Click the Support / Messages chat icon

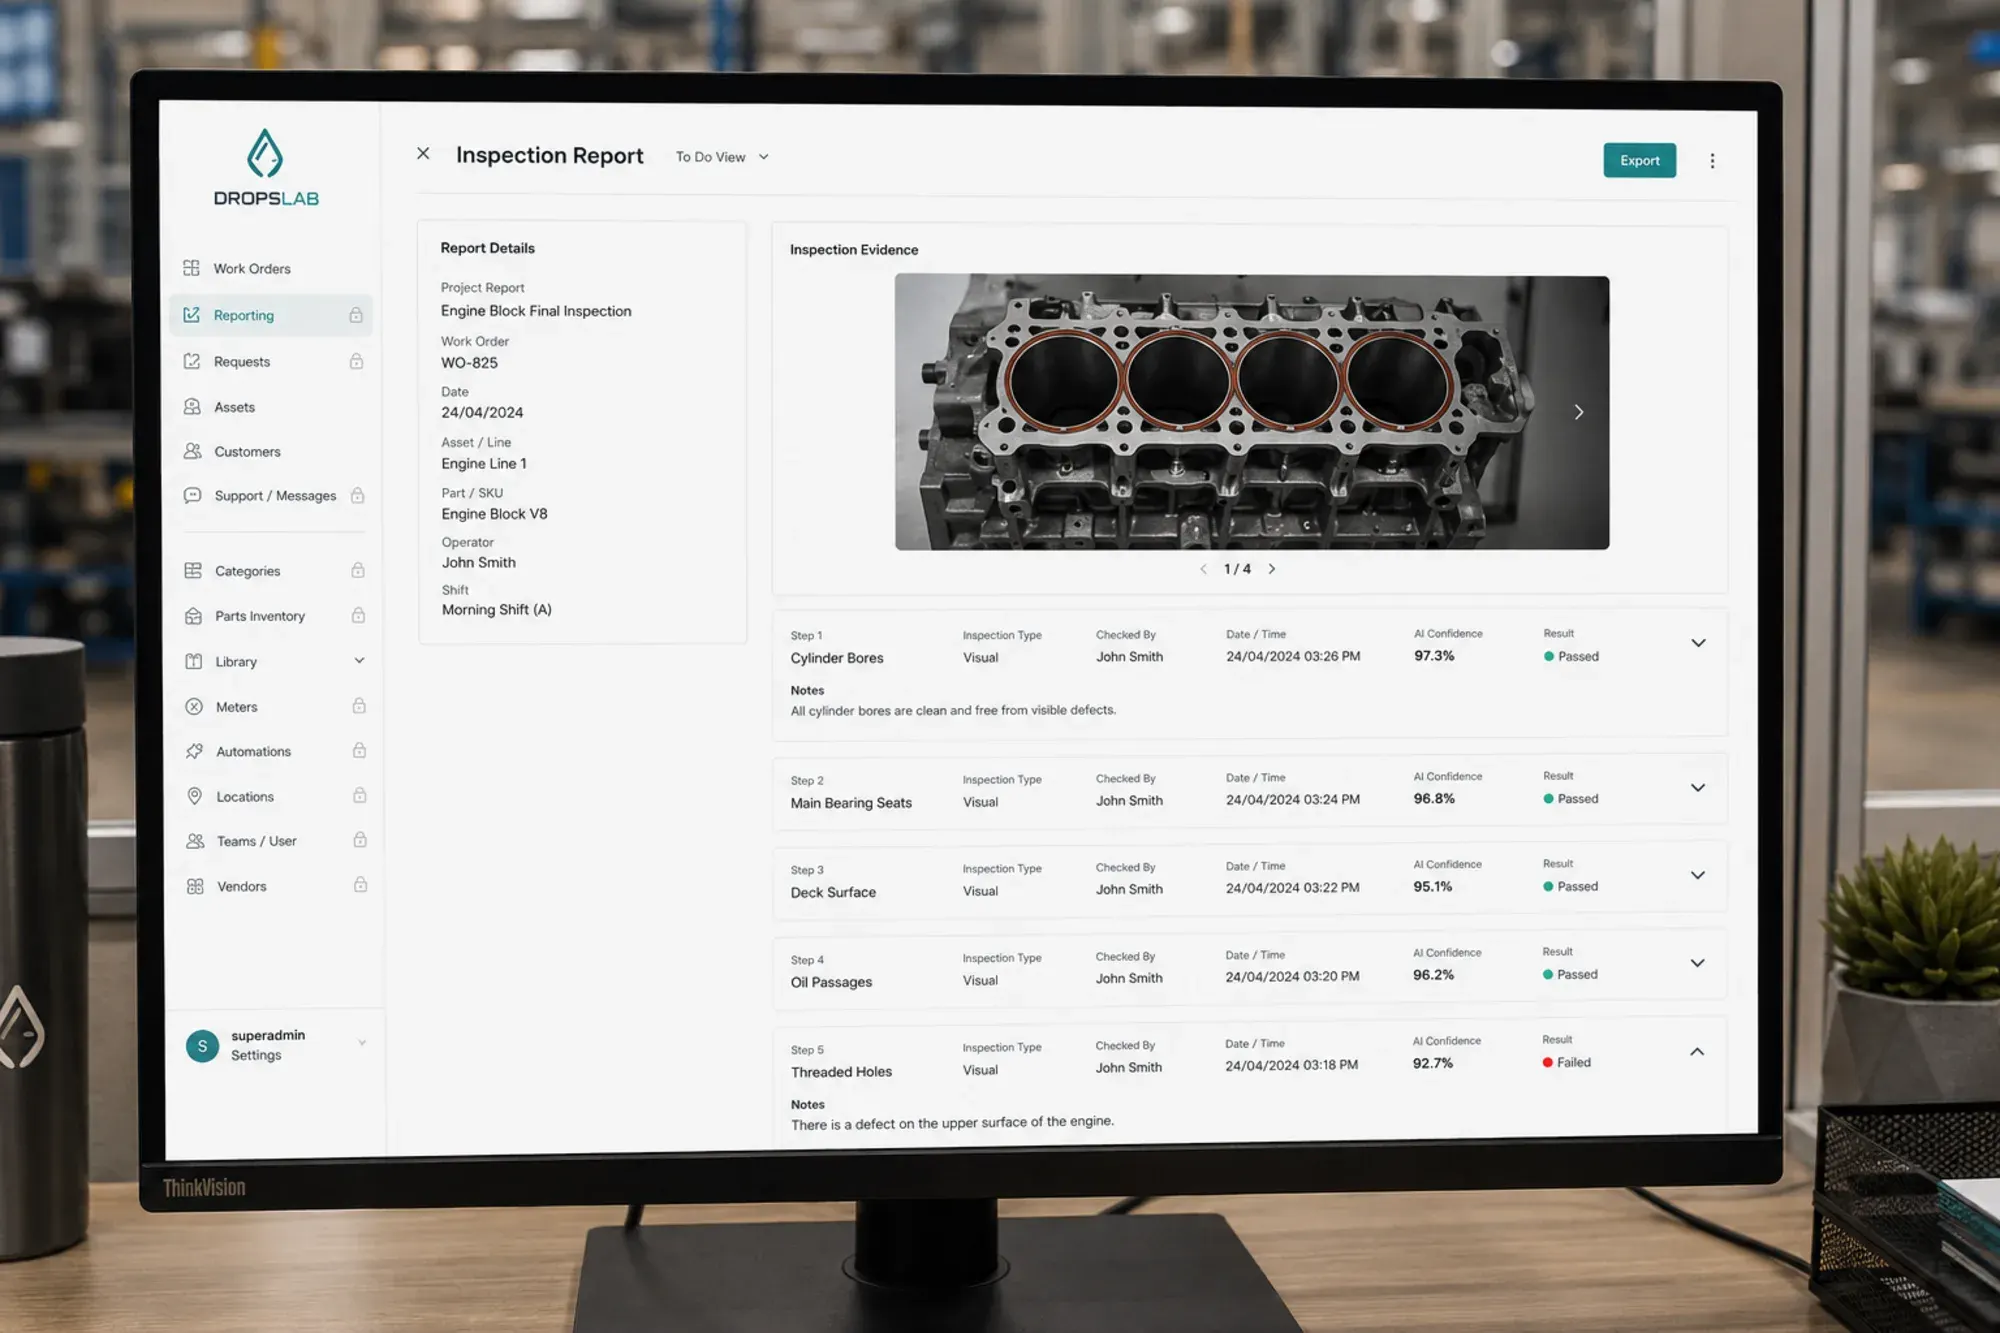193,495
